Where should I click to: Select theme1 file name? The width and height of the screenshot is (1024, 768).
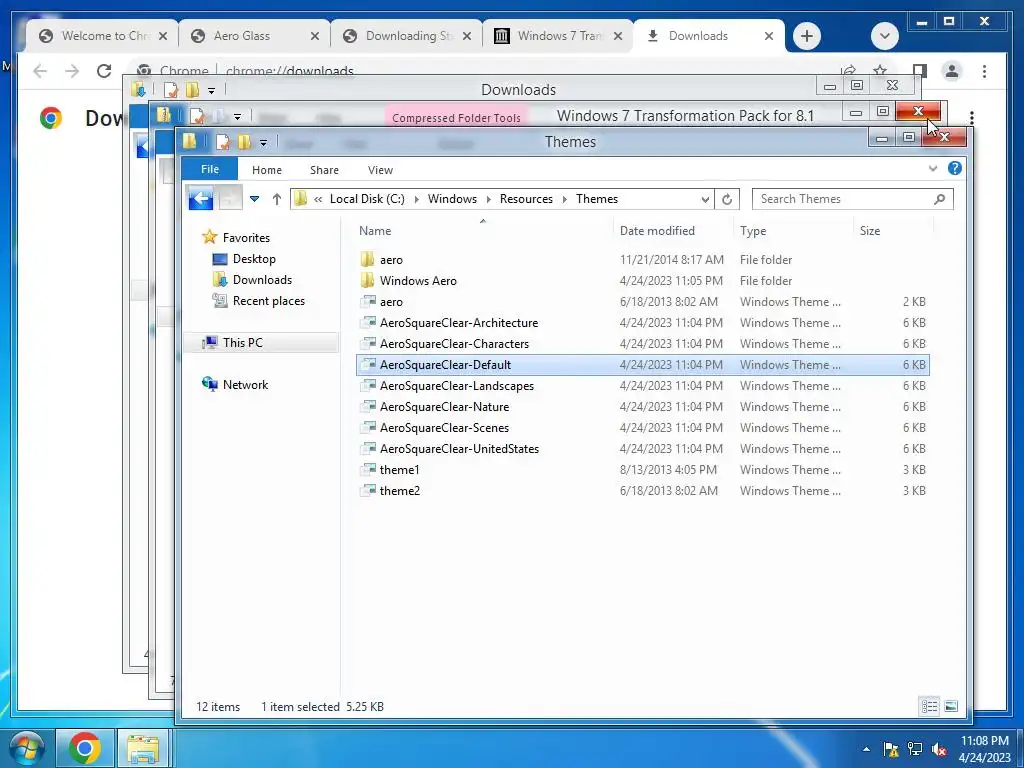tap(399, 470)
